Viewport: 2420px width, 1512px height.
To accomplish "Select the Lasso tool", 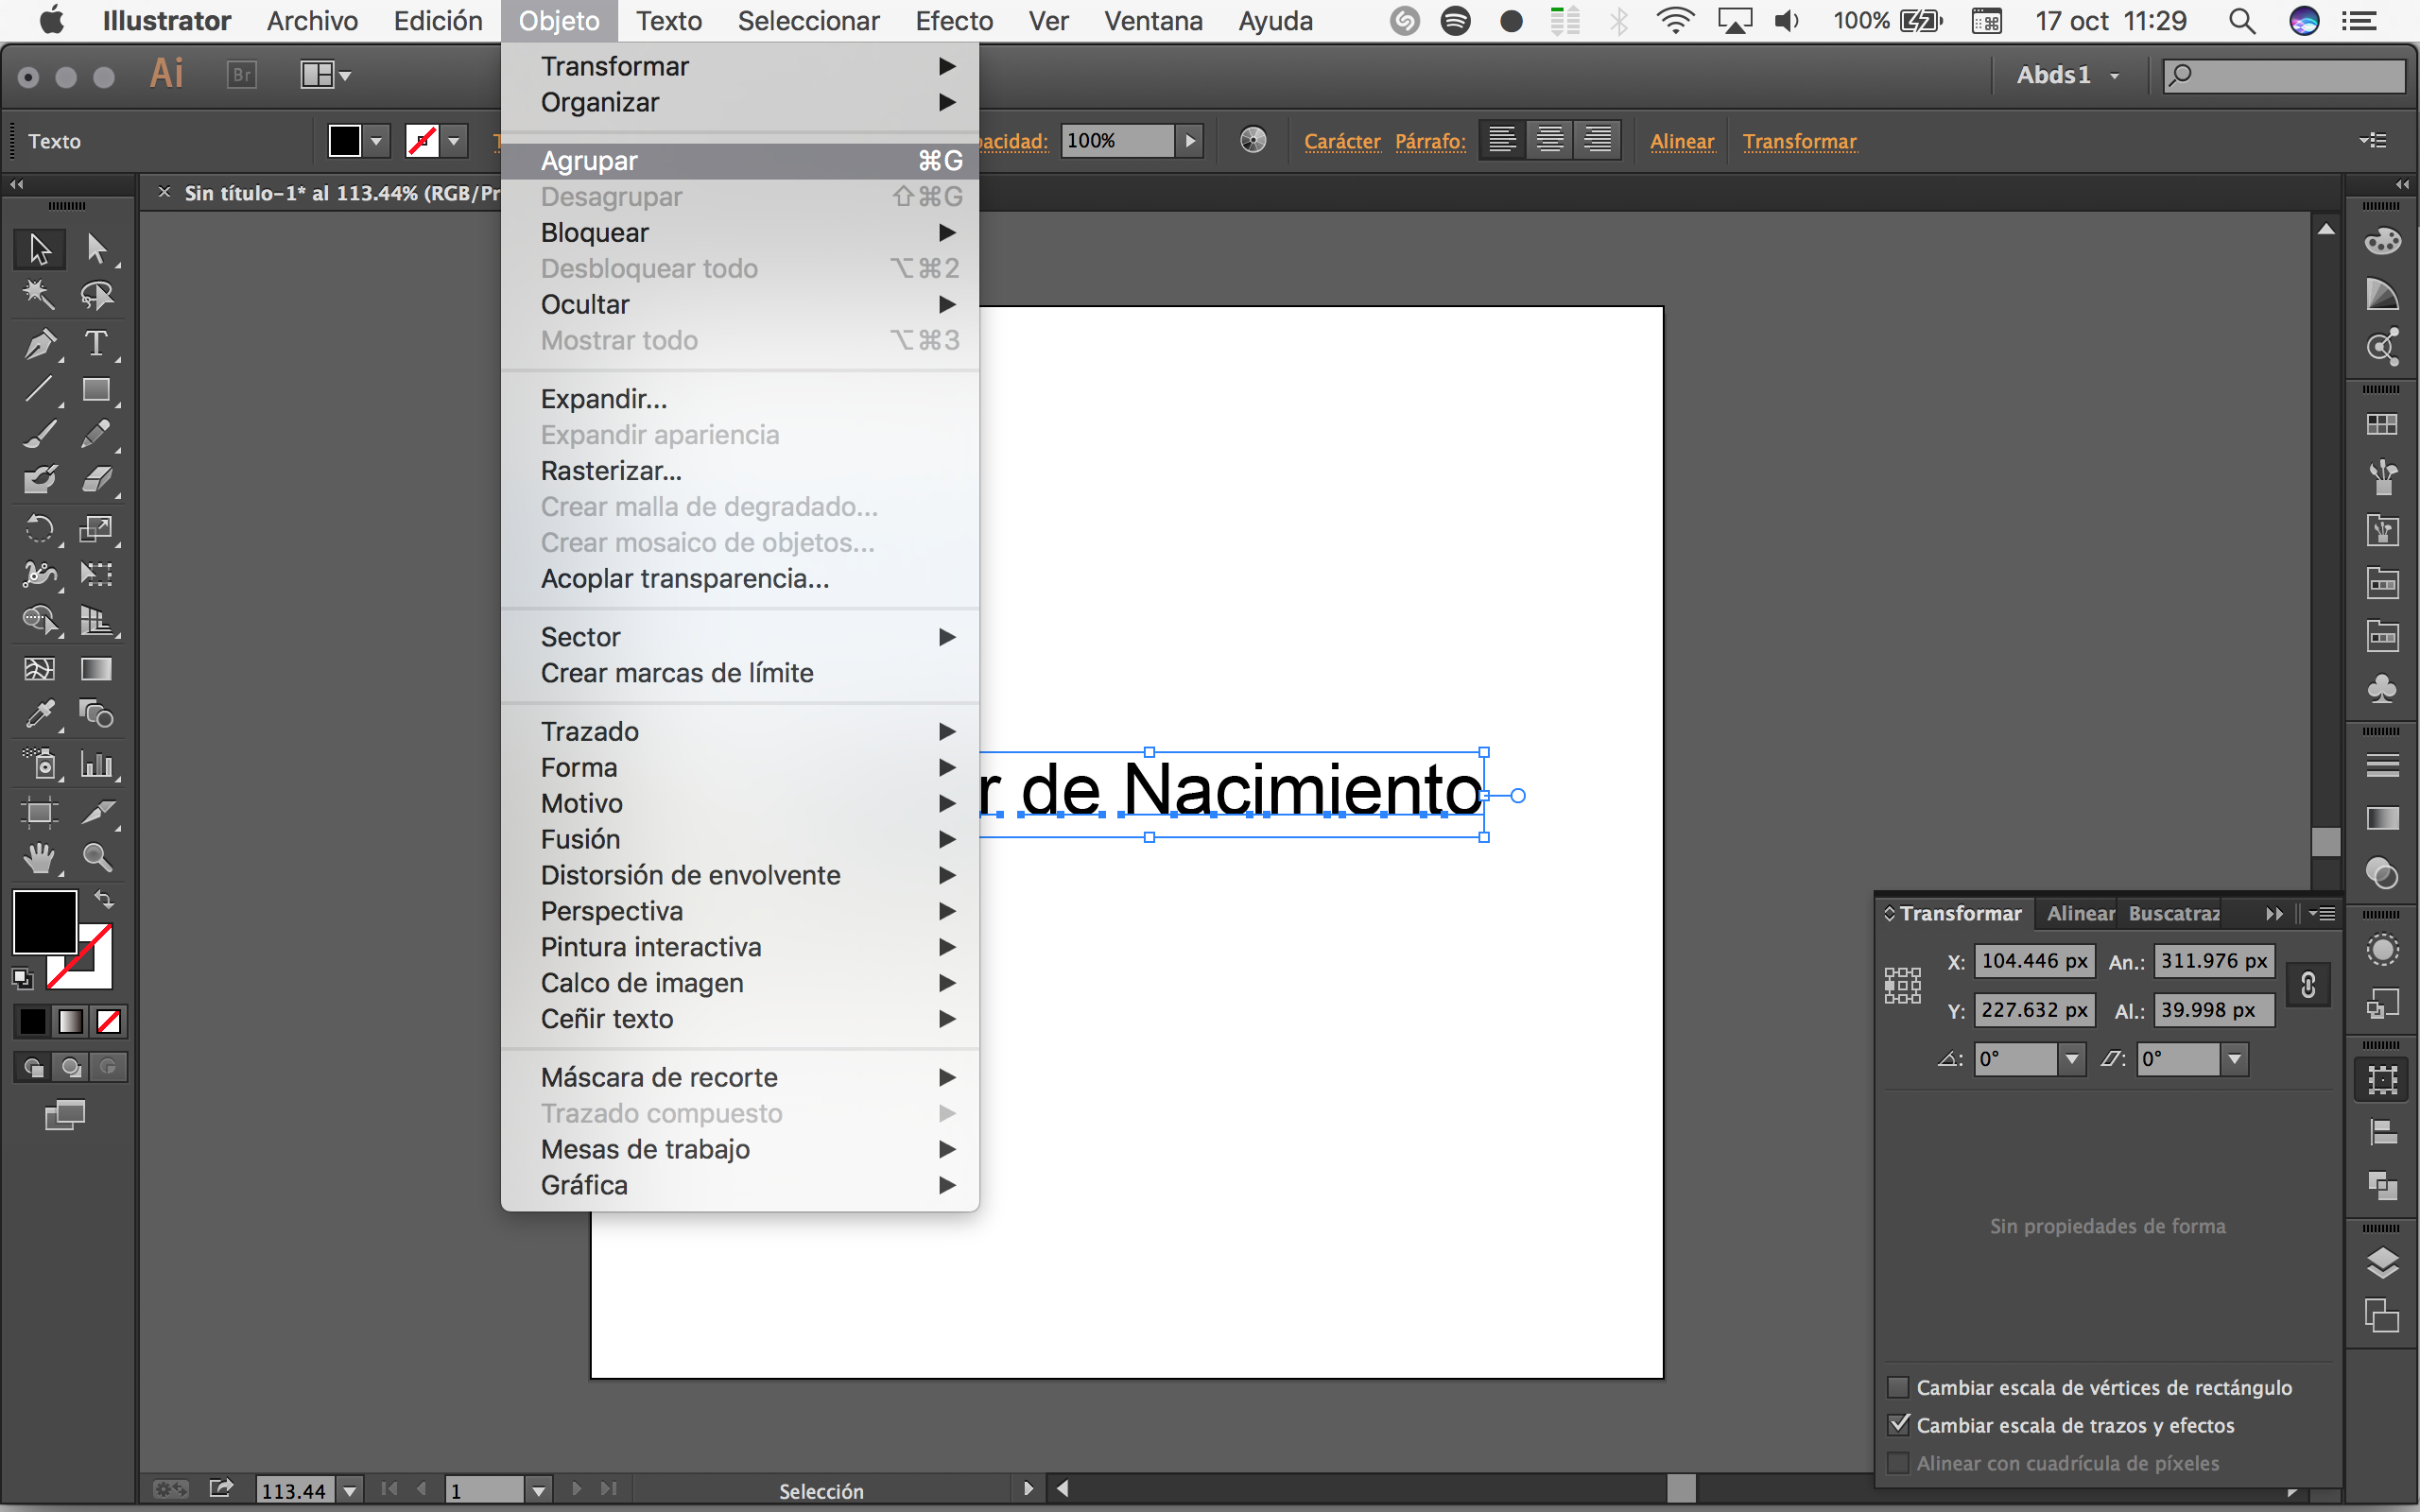I will (96, 295).
